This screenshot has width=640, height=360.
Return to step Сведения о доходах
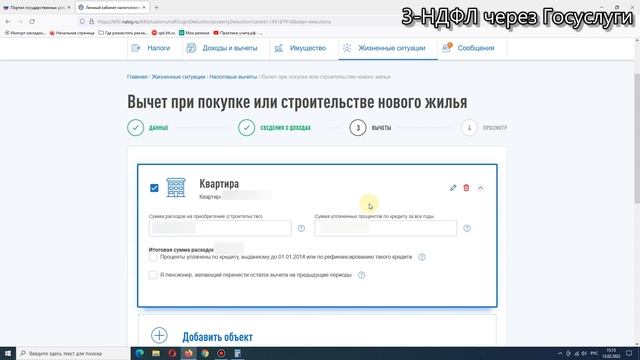pos(247,128)
